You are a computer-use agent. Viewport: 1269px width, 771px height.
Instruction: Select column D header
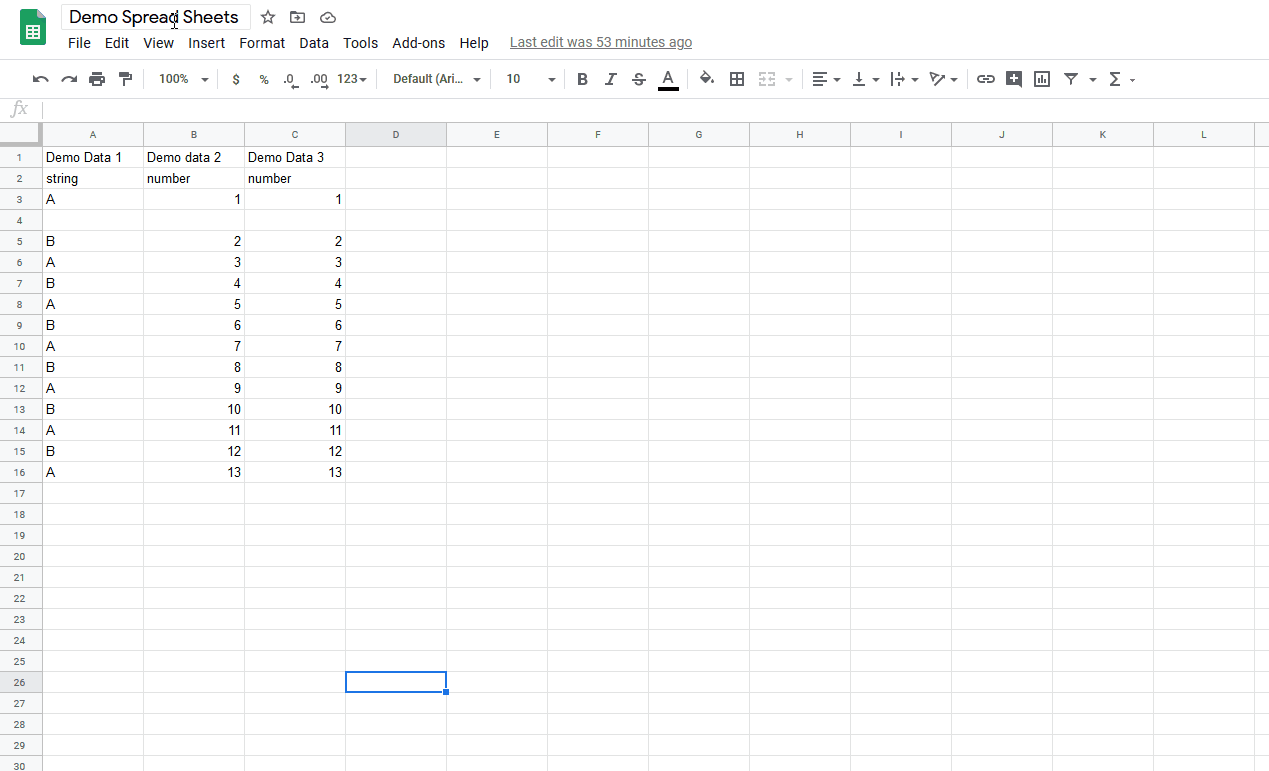click(396, 134)
